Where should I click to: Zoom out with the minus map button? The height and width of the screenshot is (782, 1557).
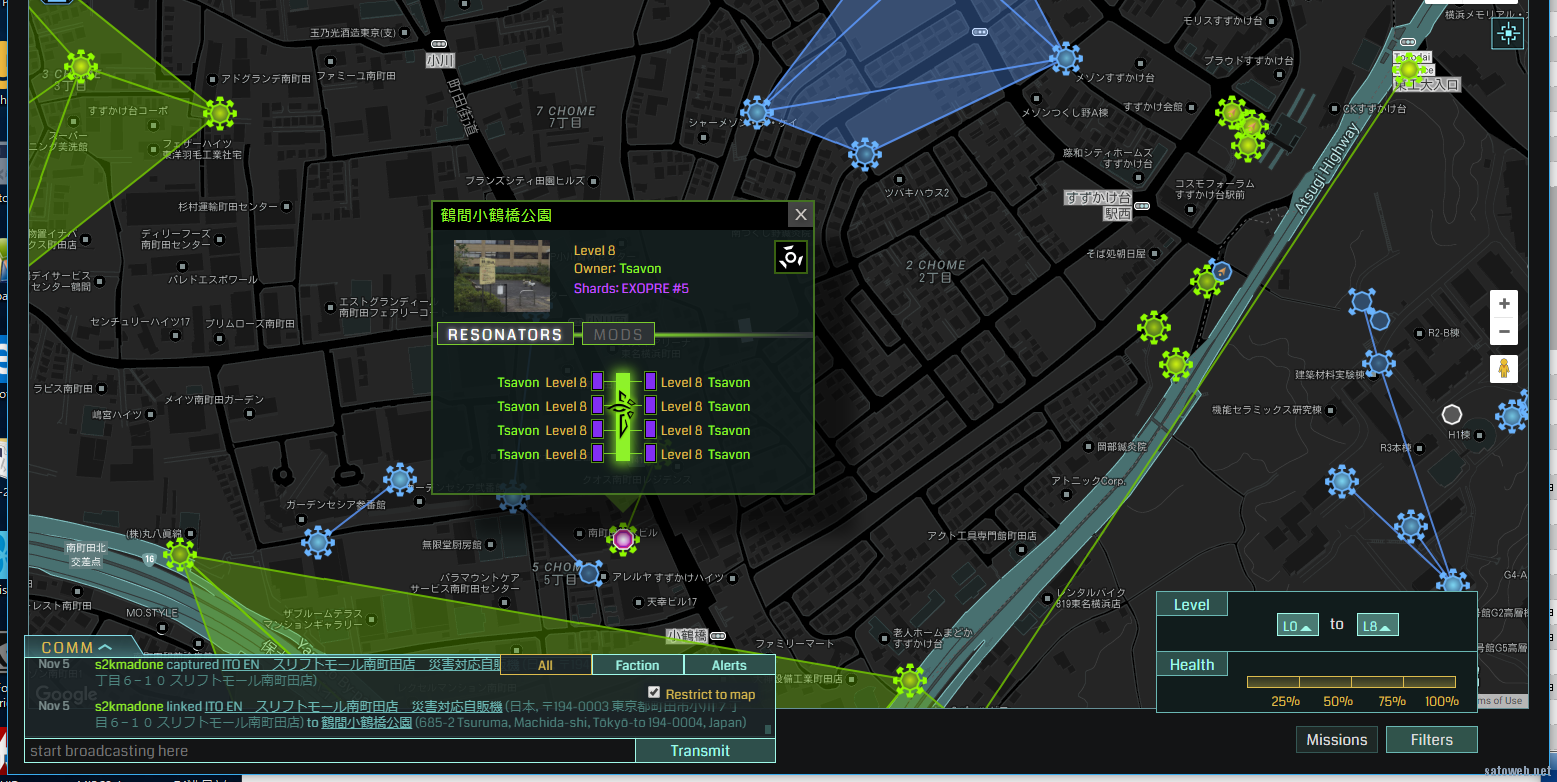click(1503, 332)
